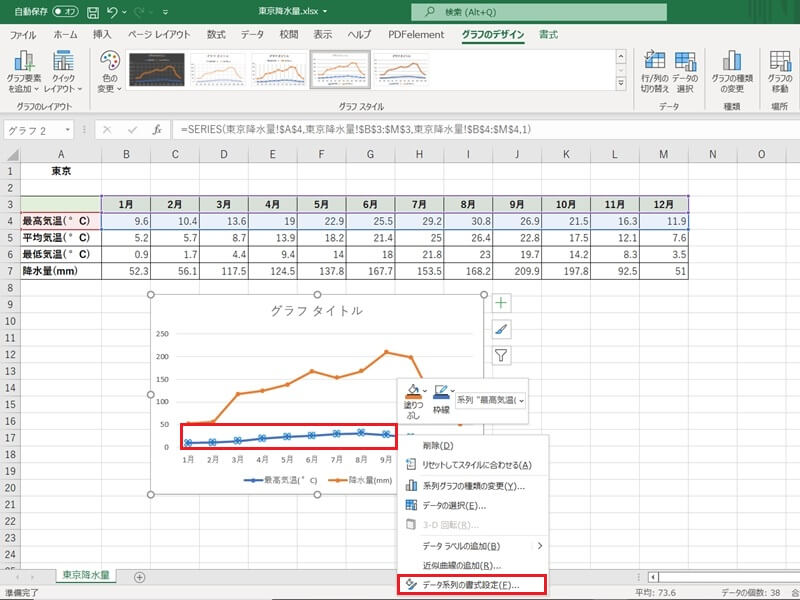Screen dimensions: 800x600
Task: Open 色の変更 dropdown
Action: [x=110, y=70]
